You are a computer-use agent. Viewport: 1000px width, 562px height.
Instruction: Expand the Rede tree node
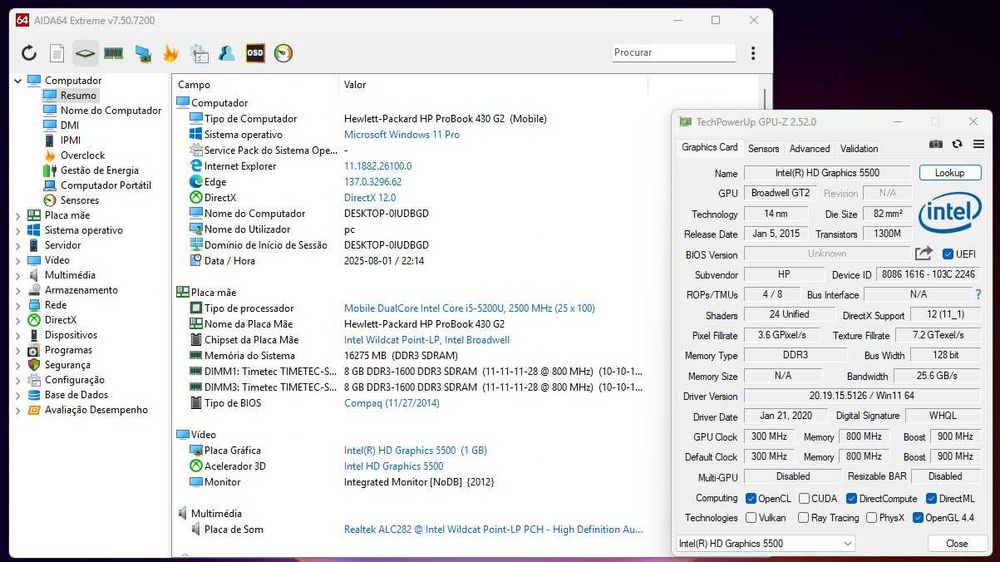[x=18, y=306]
